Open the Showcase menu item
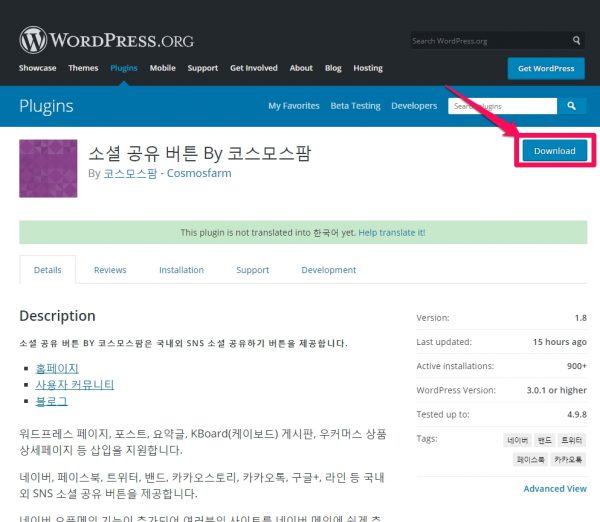The image size is (600, 522). pyautogui.click(x=38, y=68)
